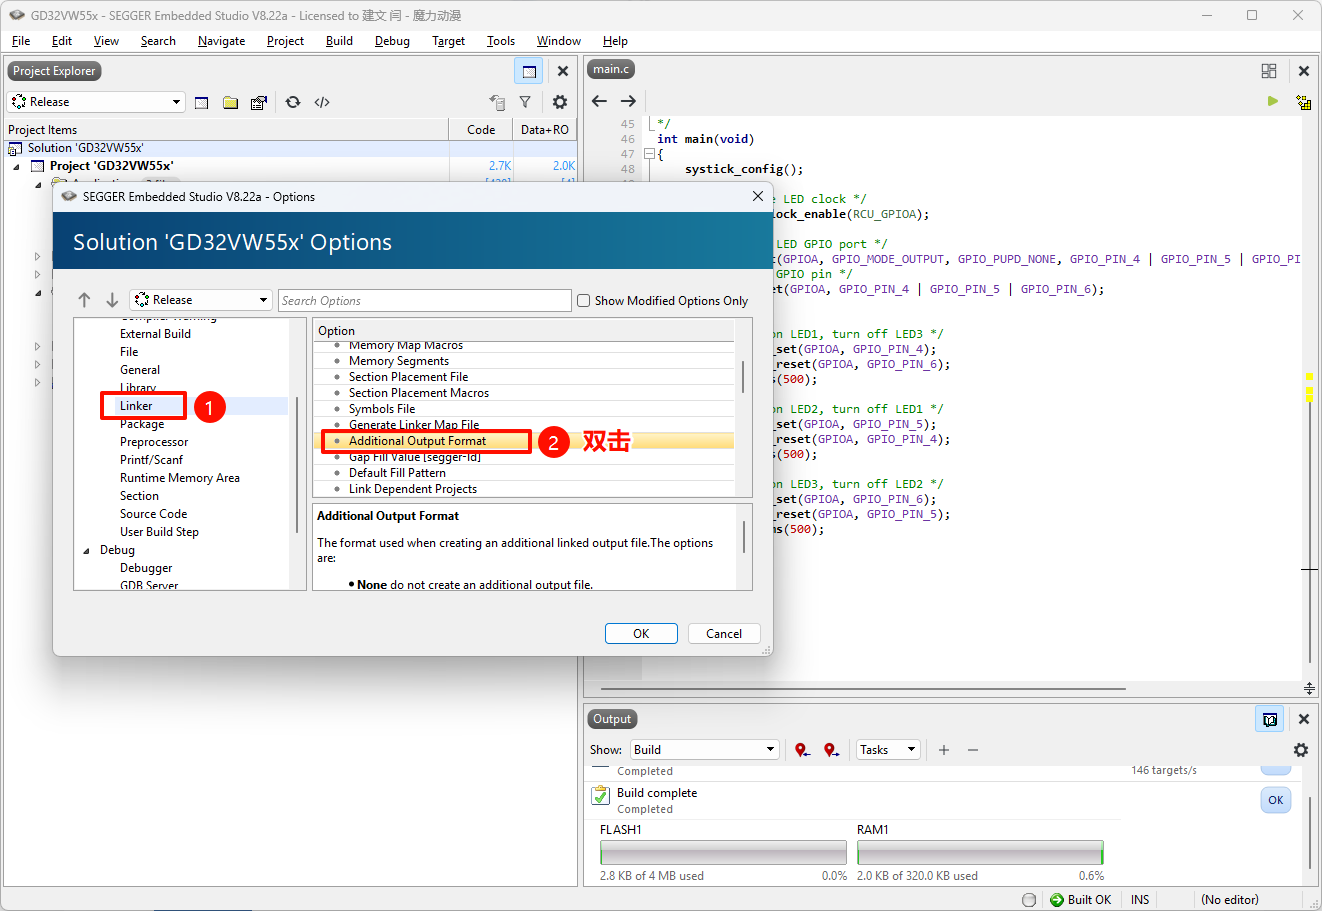Click the refresh/synchronize icon in Project Explorer
This screenshot has width=1322, height=911.
(x=293, y=102)
